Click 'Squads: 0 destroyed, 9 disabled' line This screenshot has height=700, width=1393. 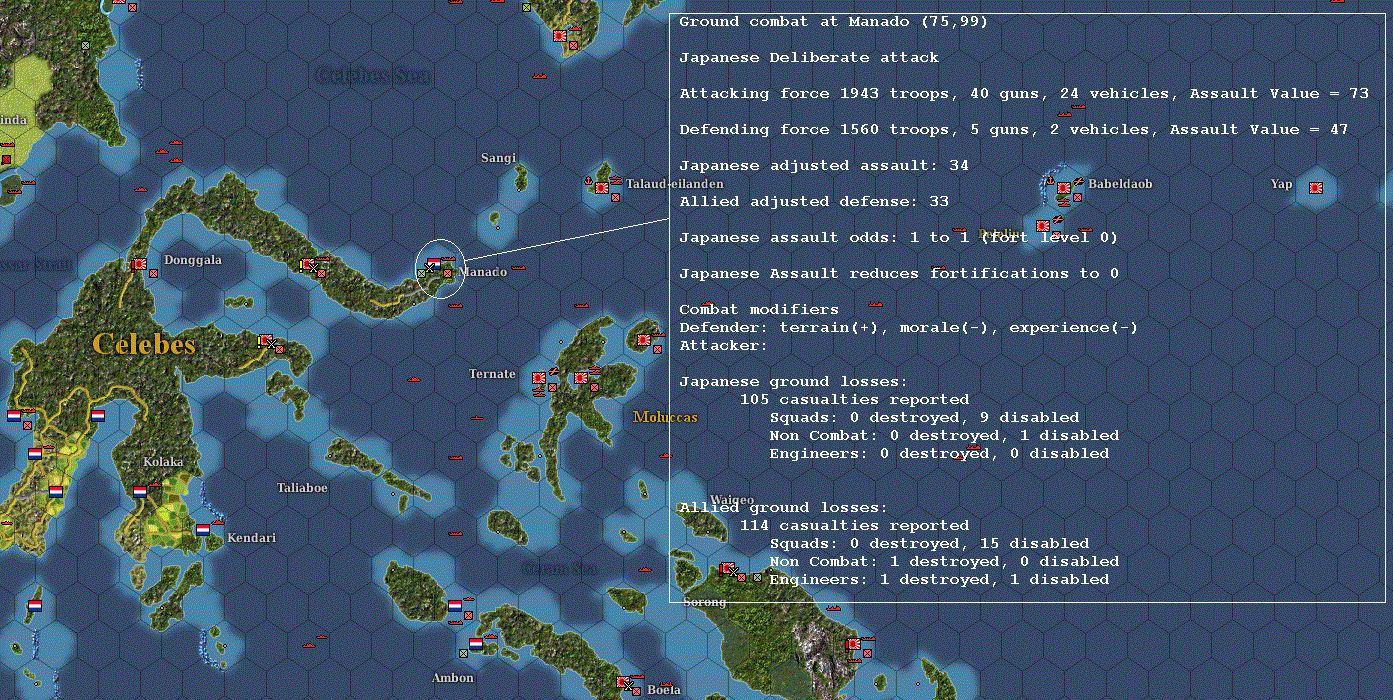(x=924, y=418)
